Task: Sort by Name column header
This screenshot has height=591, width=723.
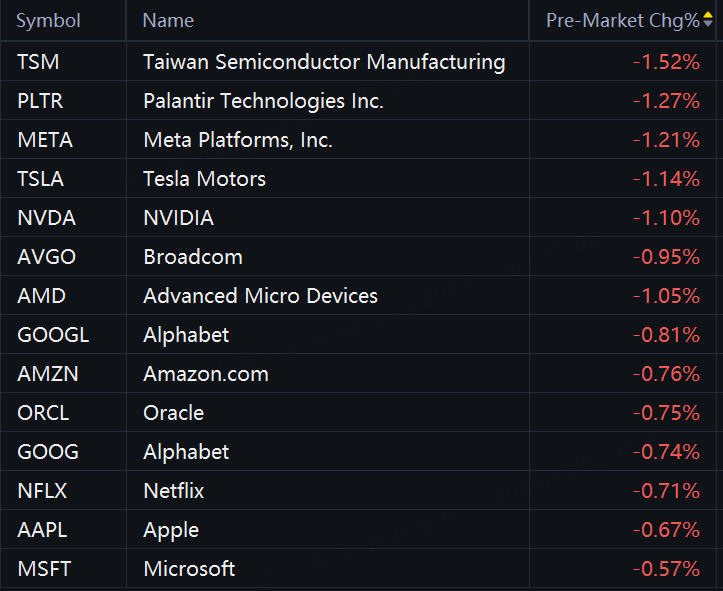Action: tap(168, 21)
